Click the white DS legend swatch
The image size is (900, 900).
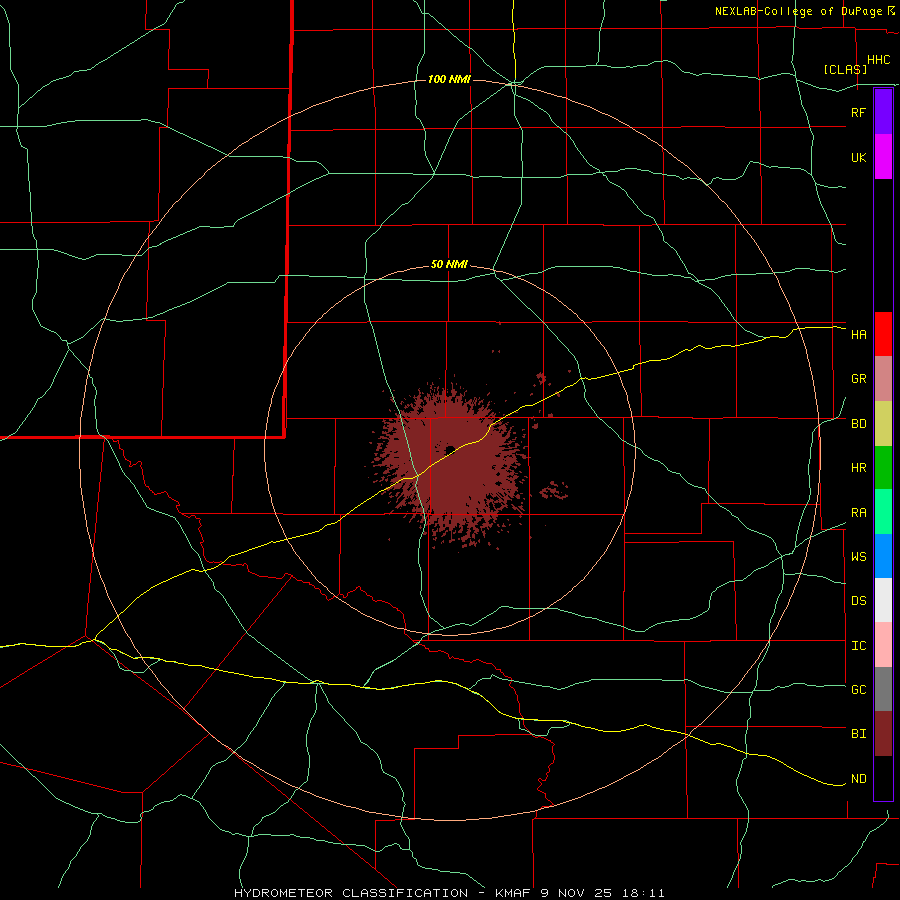pyautogui.click(x=883, y=600)
